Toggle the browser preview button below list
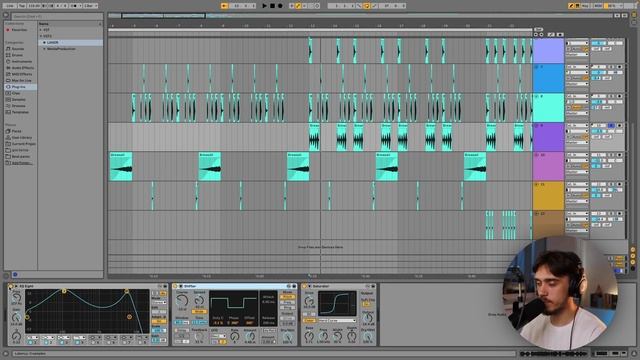 point(15,274)
